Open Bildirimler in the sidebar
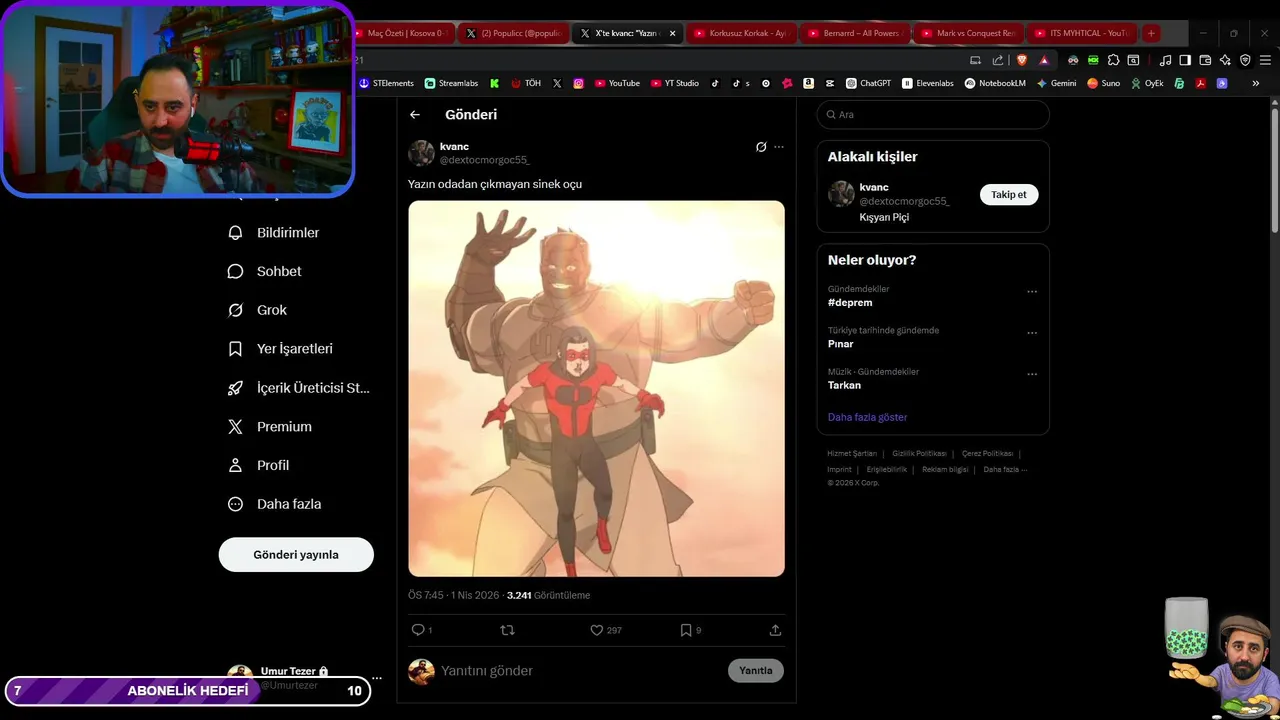1280x720 pixels. click(274, 233)
